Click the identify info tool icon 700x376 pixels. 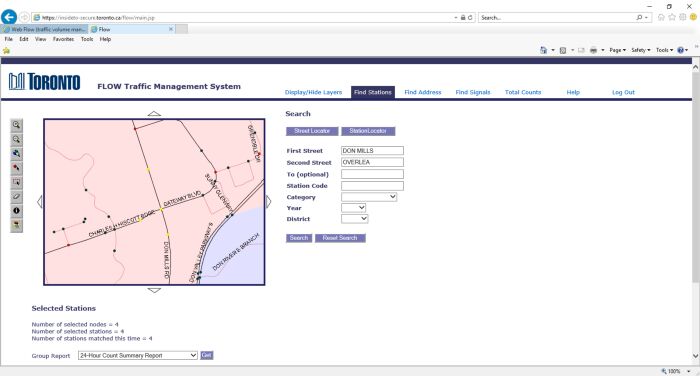pyautogui.click(x=17, y=211)
